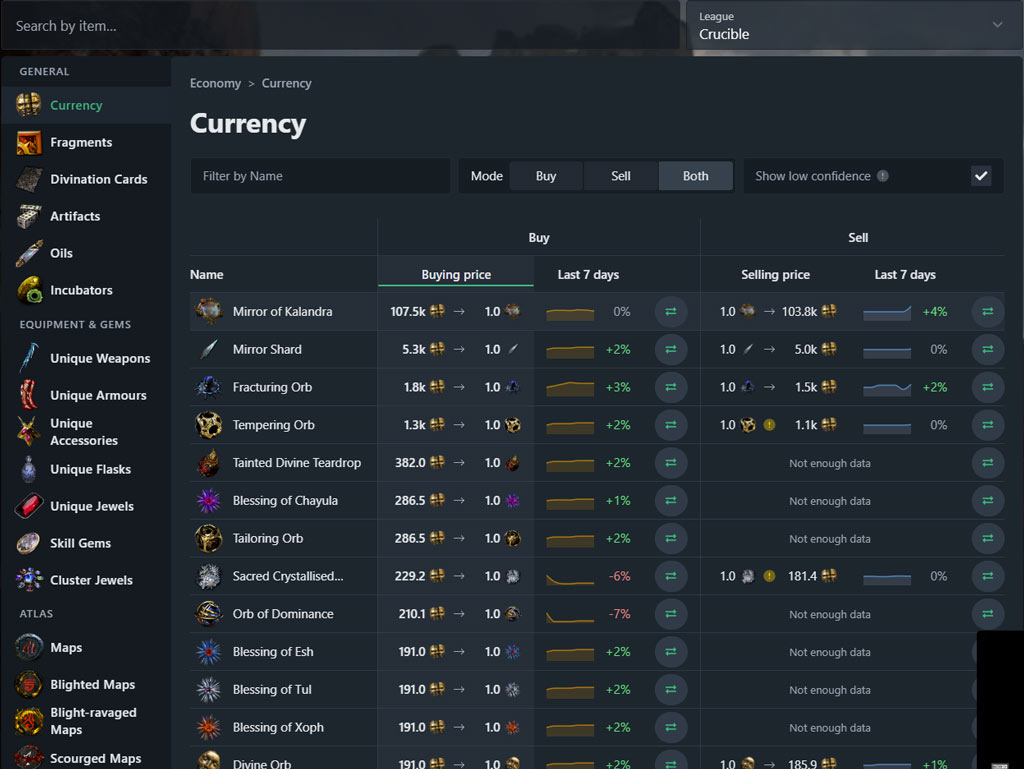The height and width of the screenshot is (769, 1024).
Task: Click the Fracturing Orb item icon
Action: tap(208, 387)
